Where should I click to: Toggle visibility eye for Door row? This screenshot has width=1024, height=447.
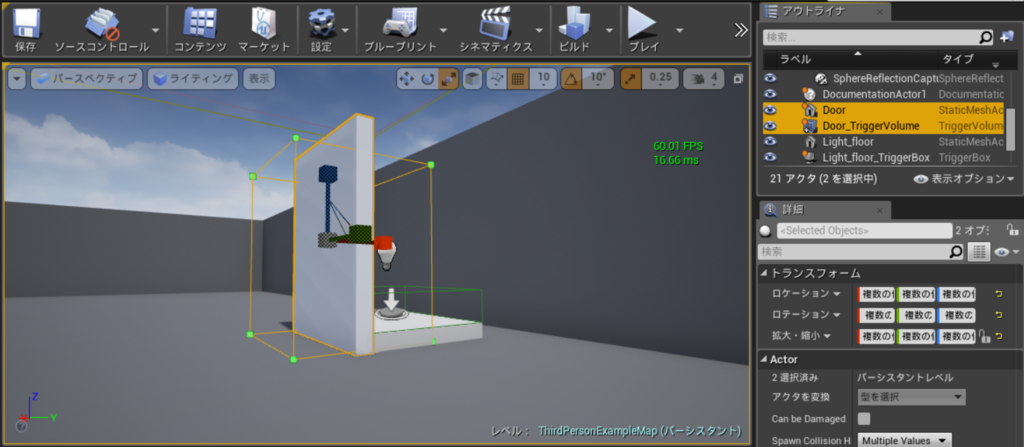coord(771,110)
